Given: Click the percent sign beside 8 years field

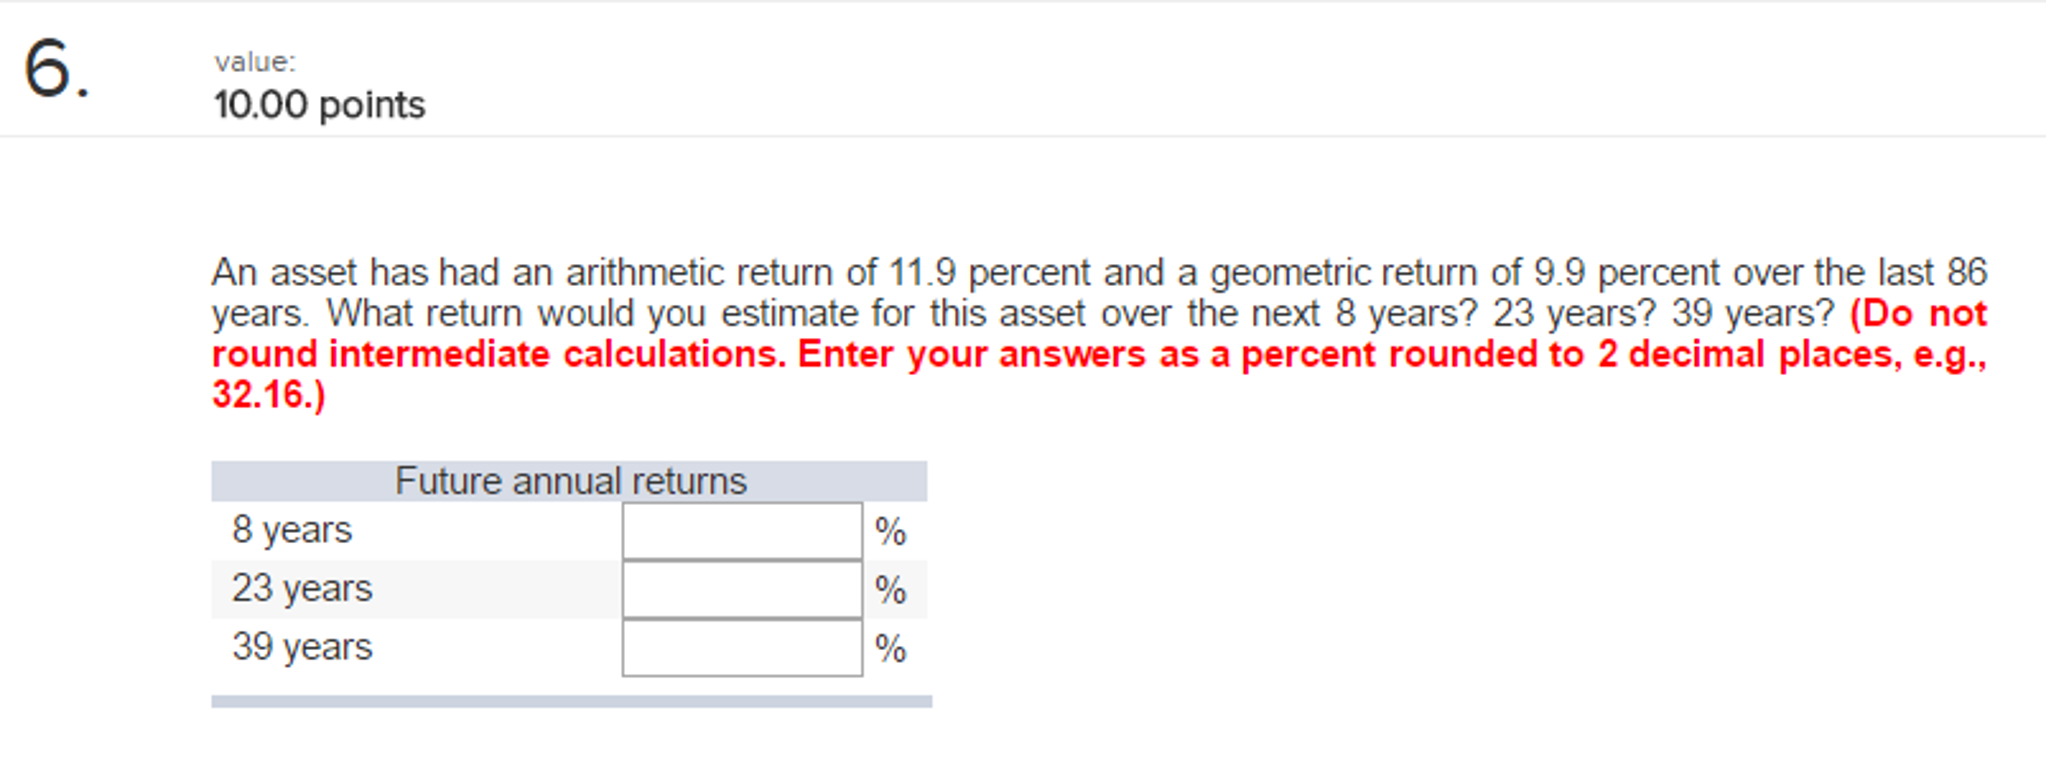Looking at the screenshot, I should (890, 530).
